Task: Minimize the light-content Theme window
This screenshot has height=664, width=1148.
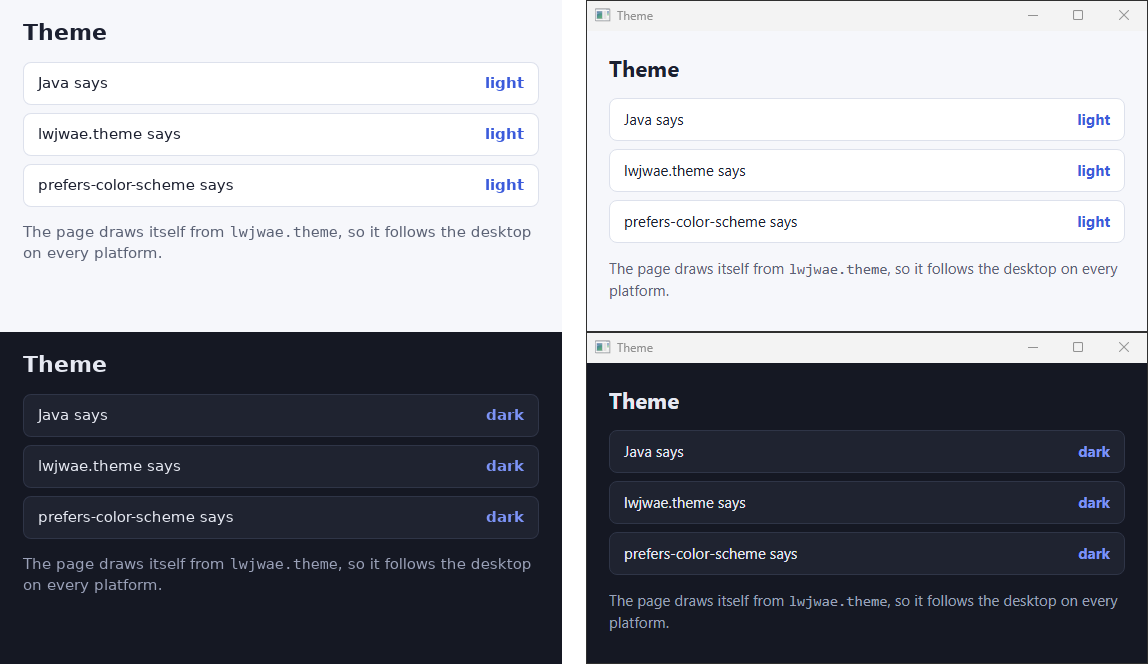Action: [x=1033, y=15]
